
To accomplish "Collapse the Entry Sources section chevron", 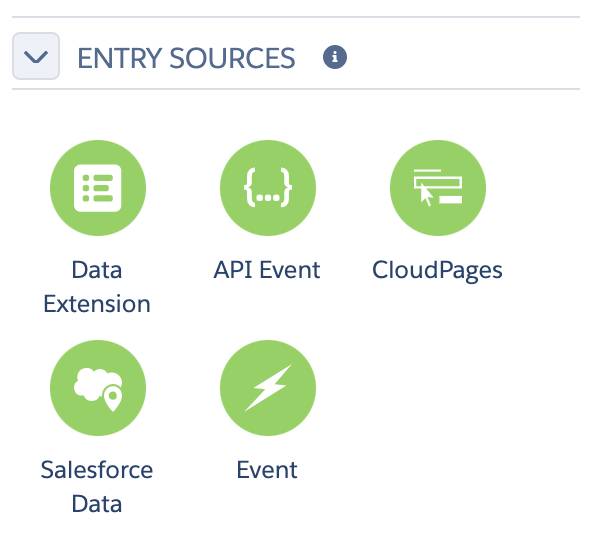I will point(36,56).
